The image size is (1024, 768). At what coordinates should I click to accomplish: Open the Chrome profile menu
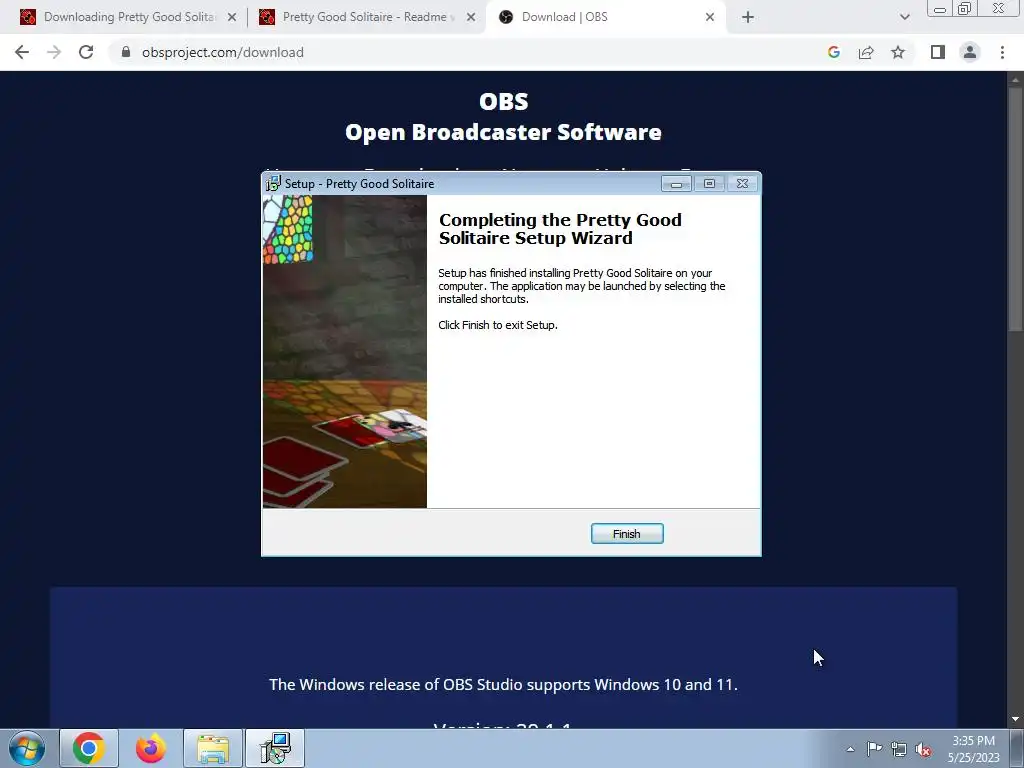point(970,52)
